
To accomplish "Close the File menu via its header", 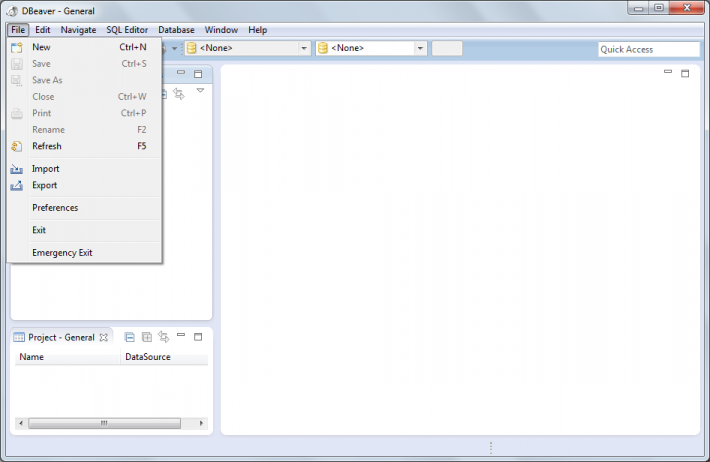I will coord(18,30).
